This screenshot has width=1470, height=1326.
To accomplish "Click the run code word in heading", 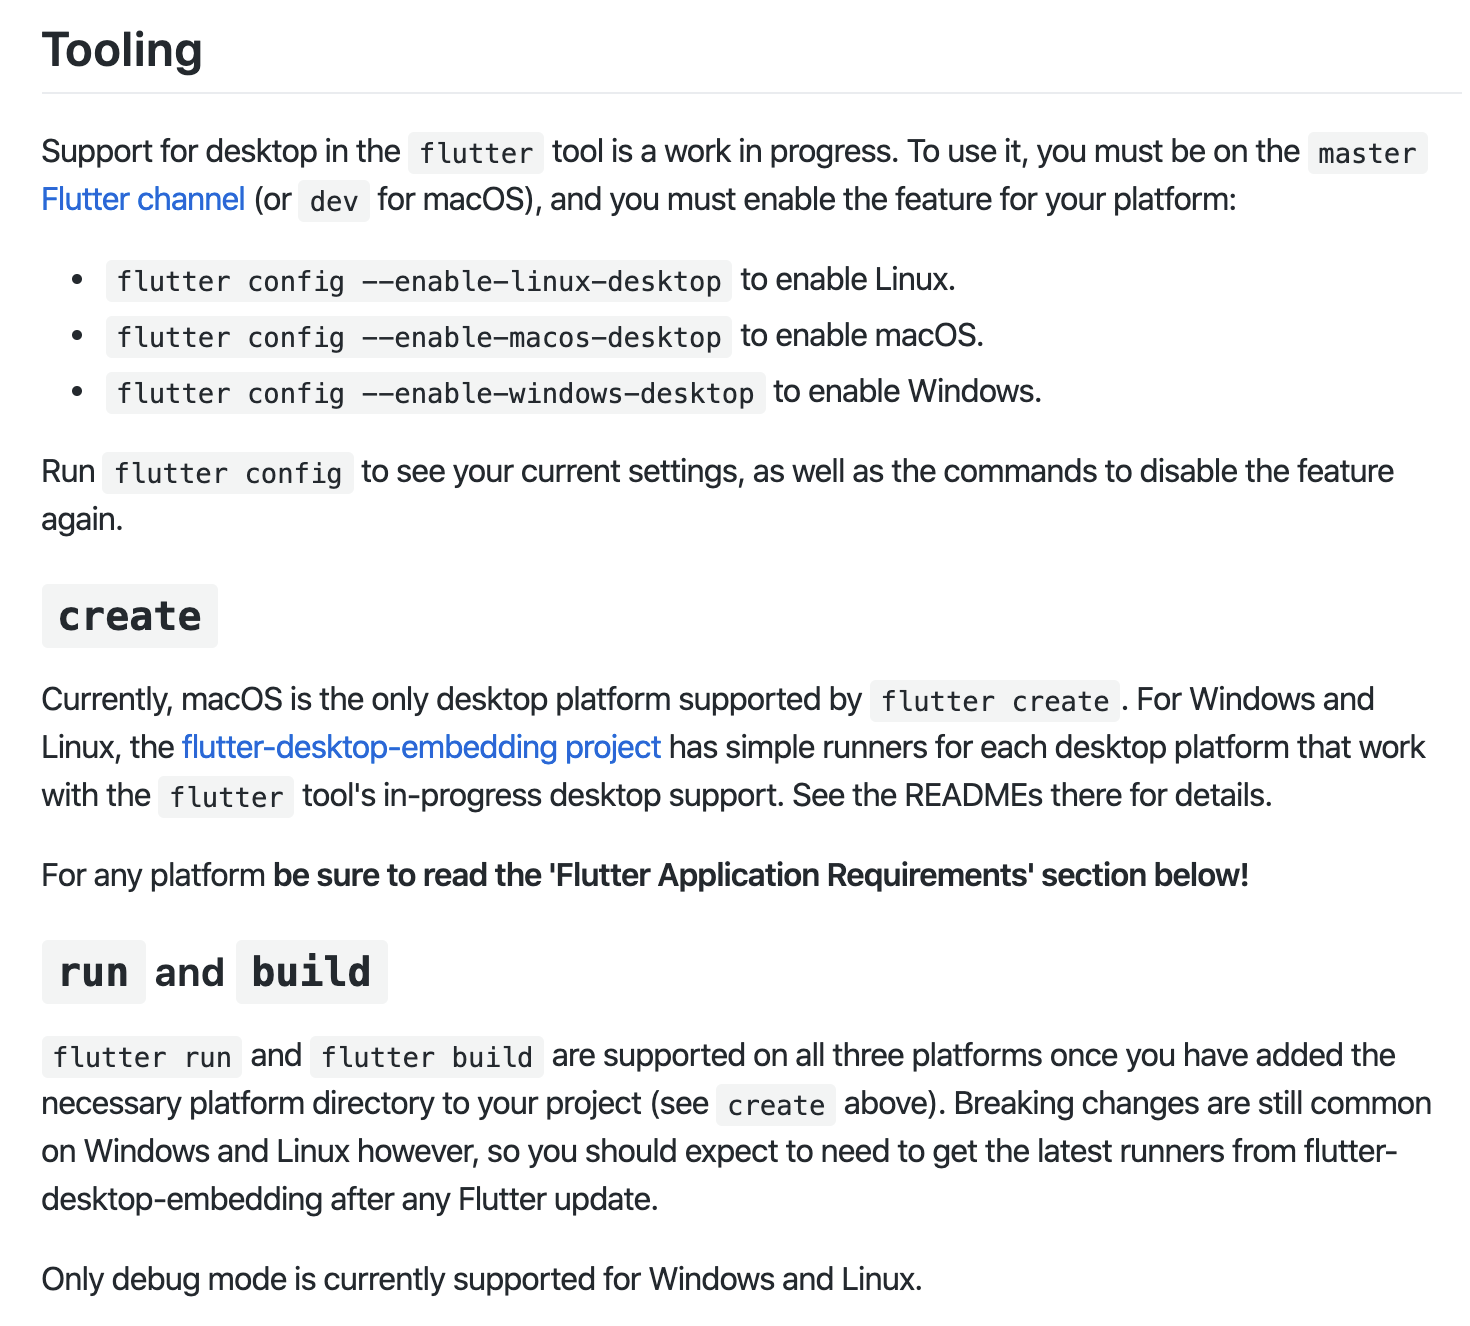I will (94, 972).
